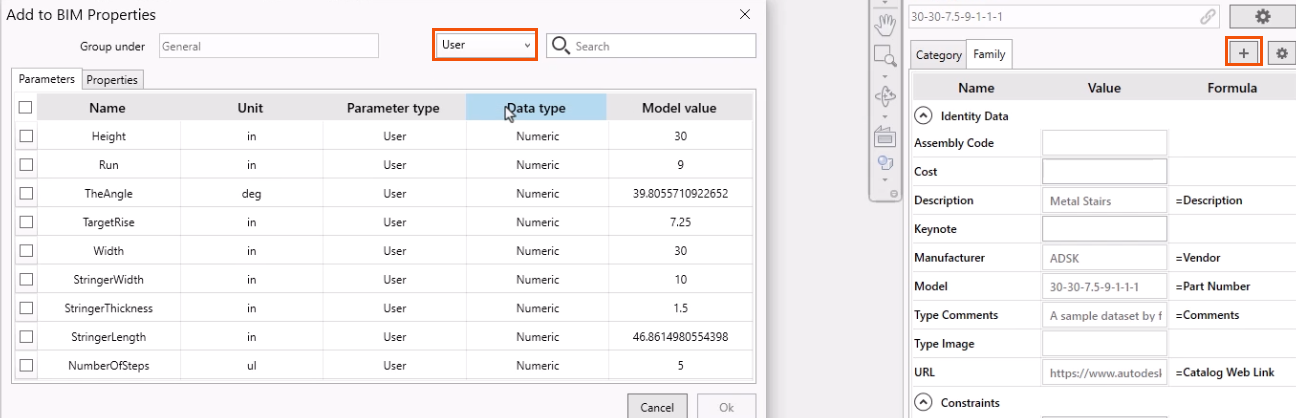Close the Add to BIM Properties dialog
The width and height of the screenshot is (1296, 418).
(744, 14)
